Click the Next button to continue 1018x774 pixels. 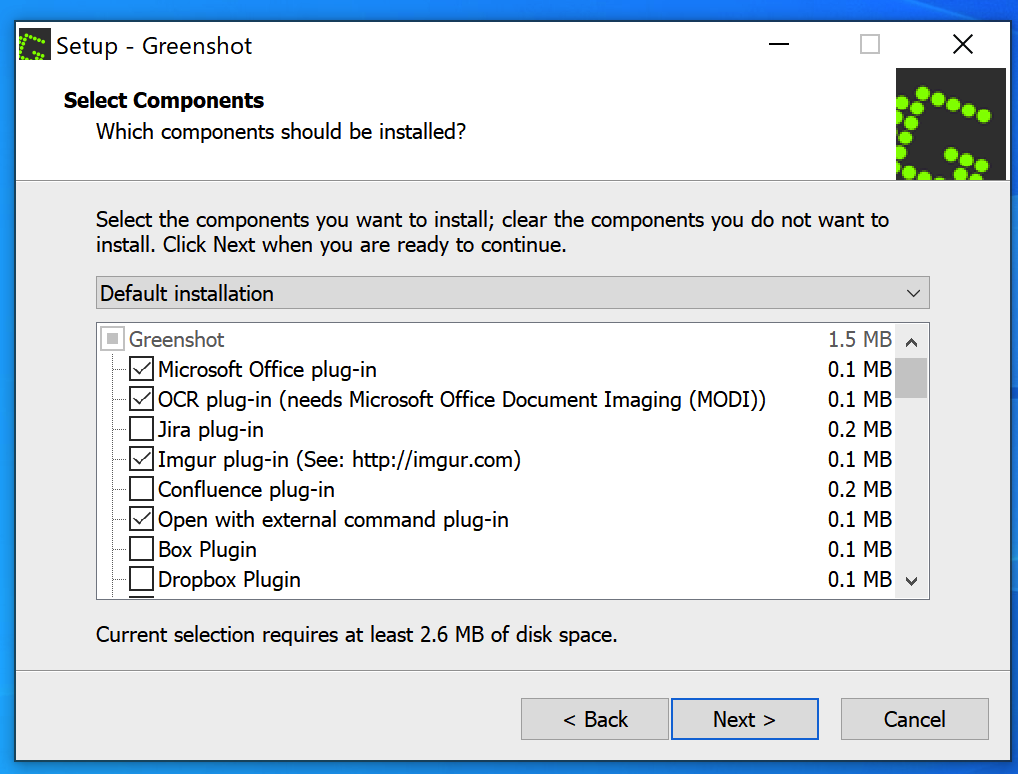click(744, 719)
